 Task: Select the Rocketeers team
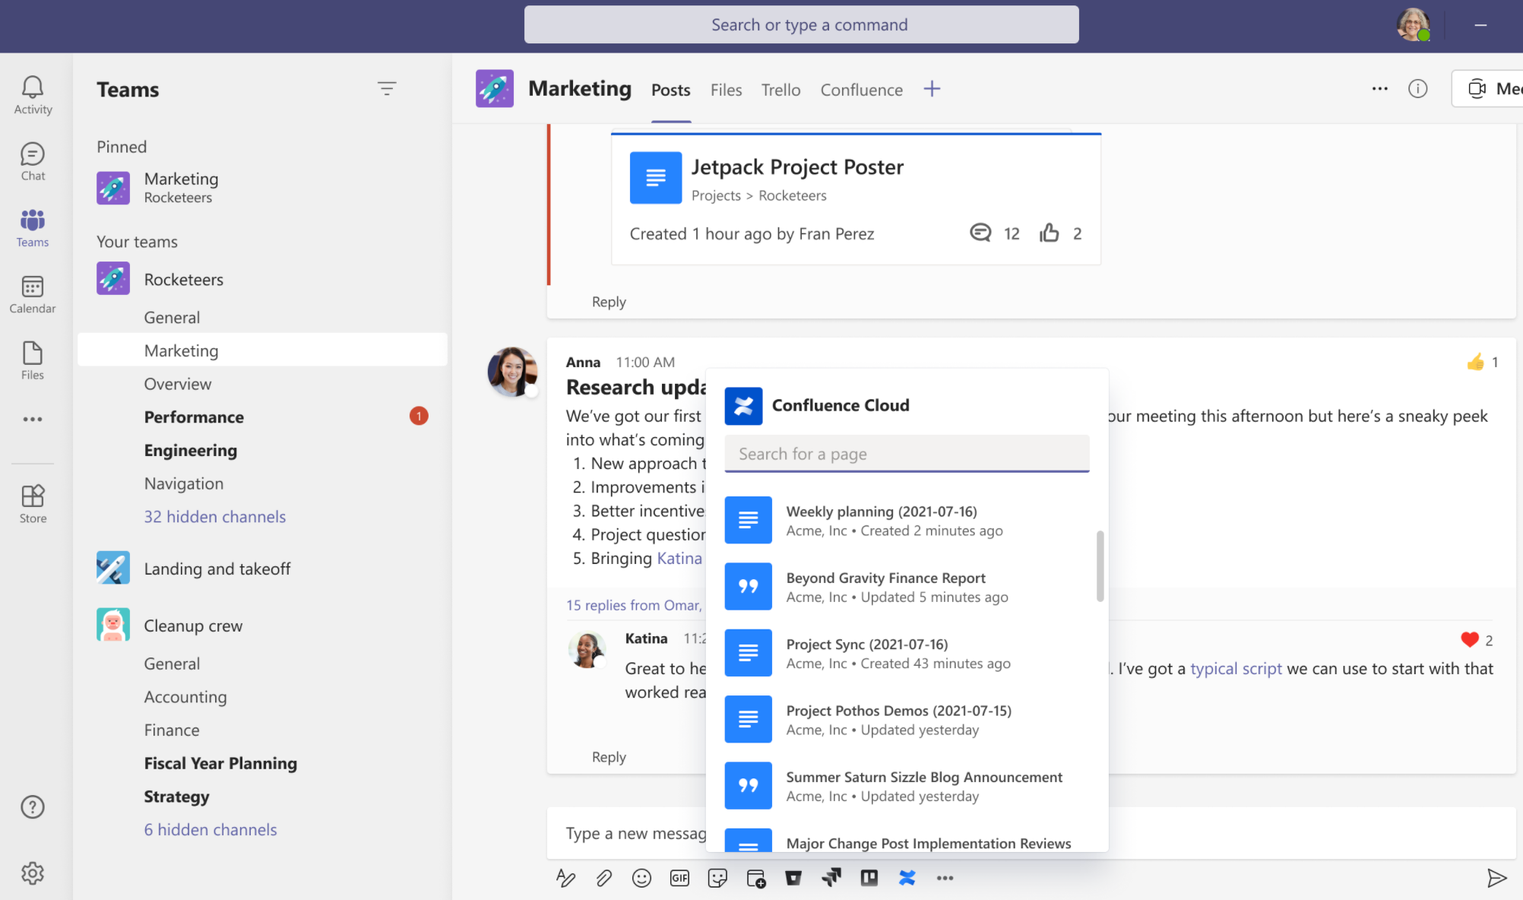point(262,279)
